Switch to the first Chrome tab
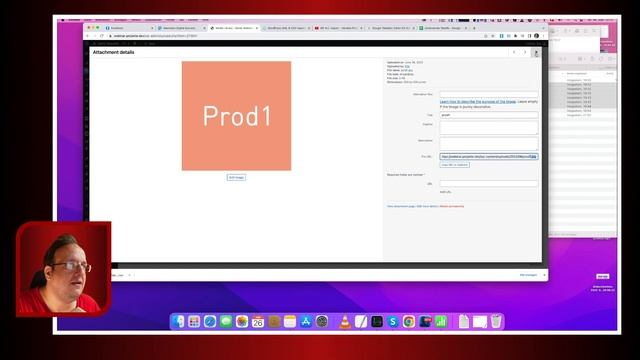This screenshot has height=360, width=640. point(129,28)
